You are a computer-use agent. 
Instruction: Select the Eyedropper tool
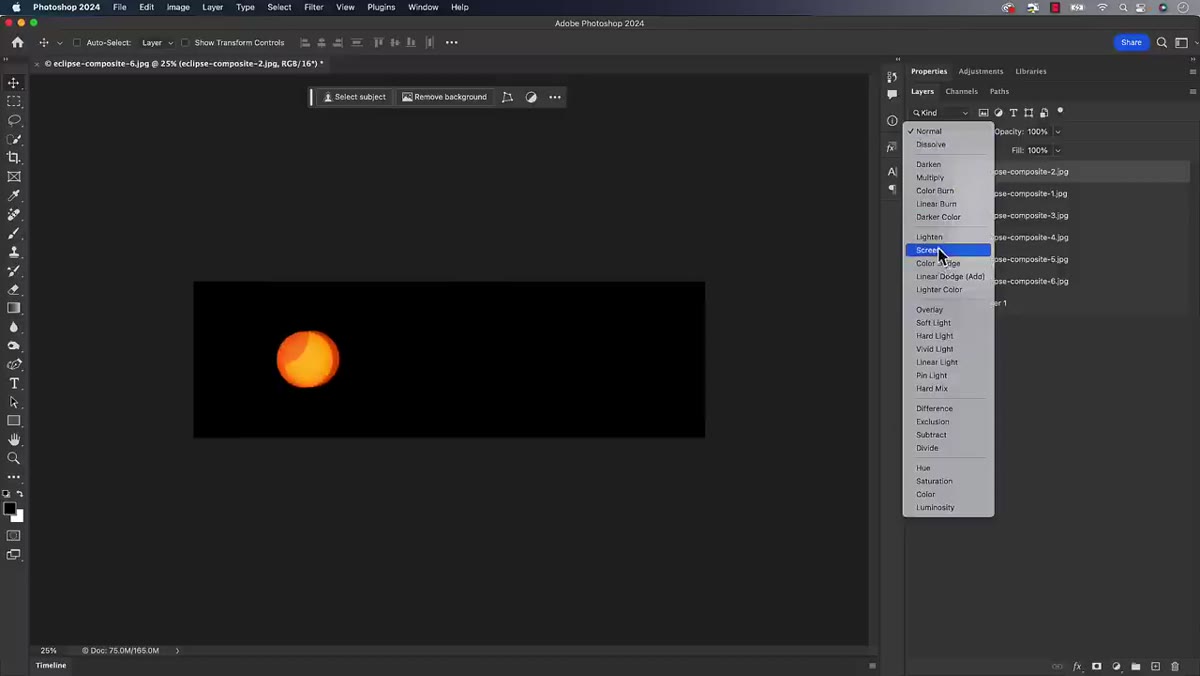click(x=14, y=196)
